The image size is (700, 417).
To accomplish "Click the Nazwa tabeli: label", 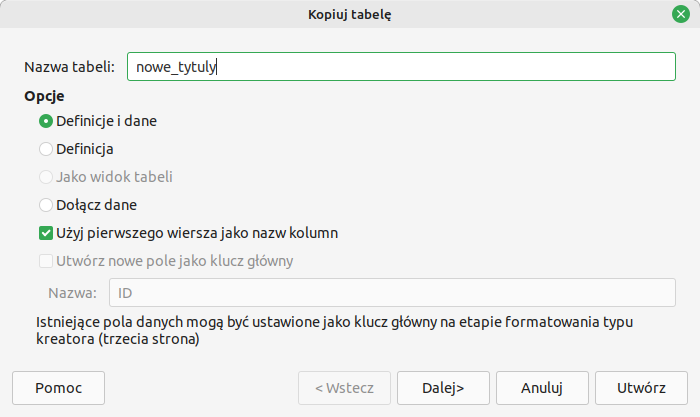I will coord(70,67).
